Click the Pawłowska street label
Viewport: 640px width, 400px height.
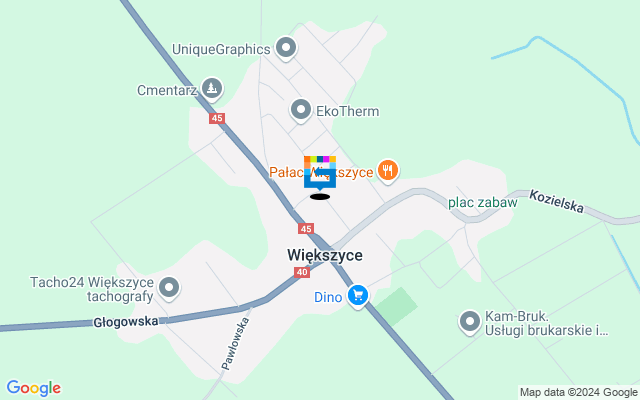tap(235, 344)
